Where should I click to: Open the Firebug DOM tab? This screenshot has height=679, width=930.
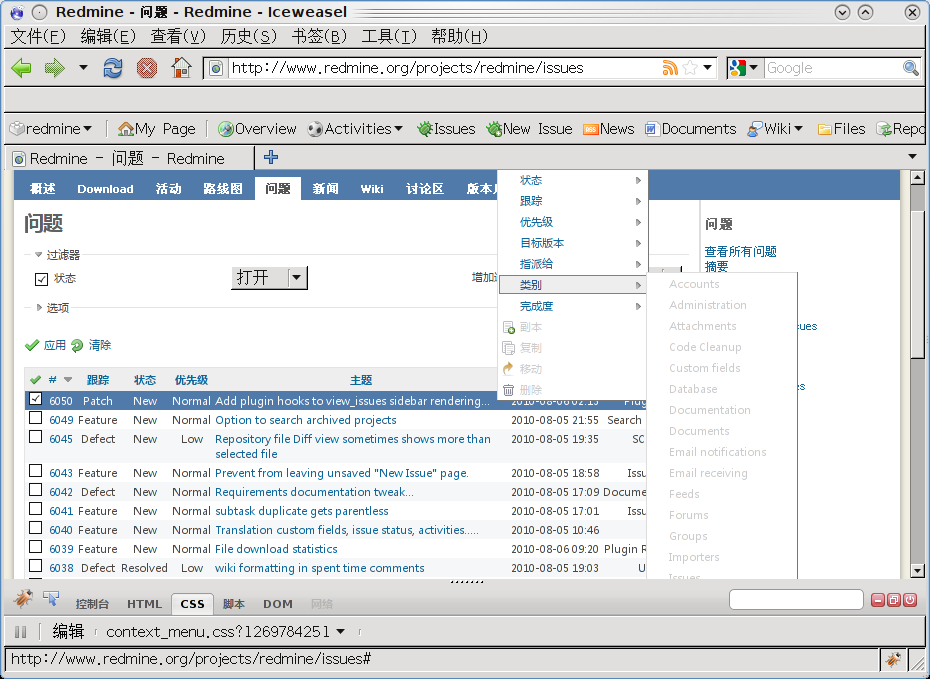pos(278,604)
